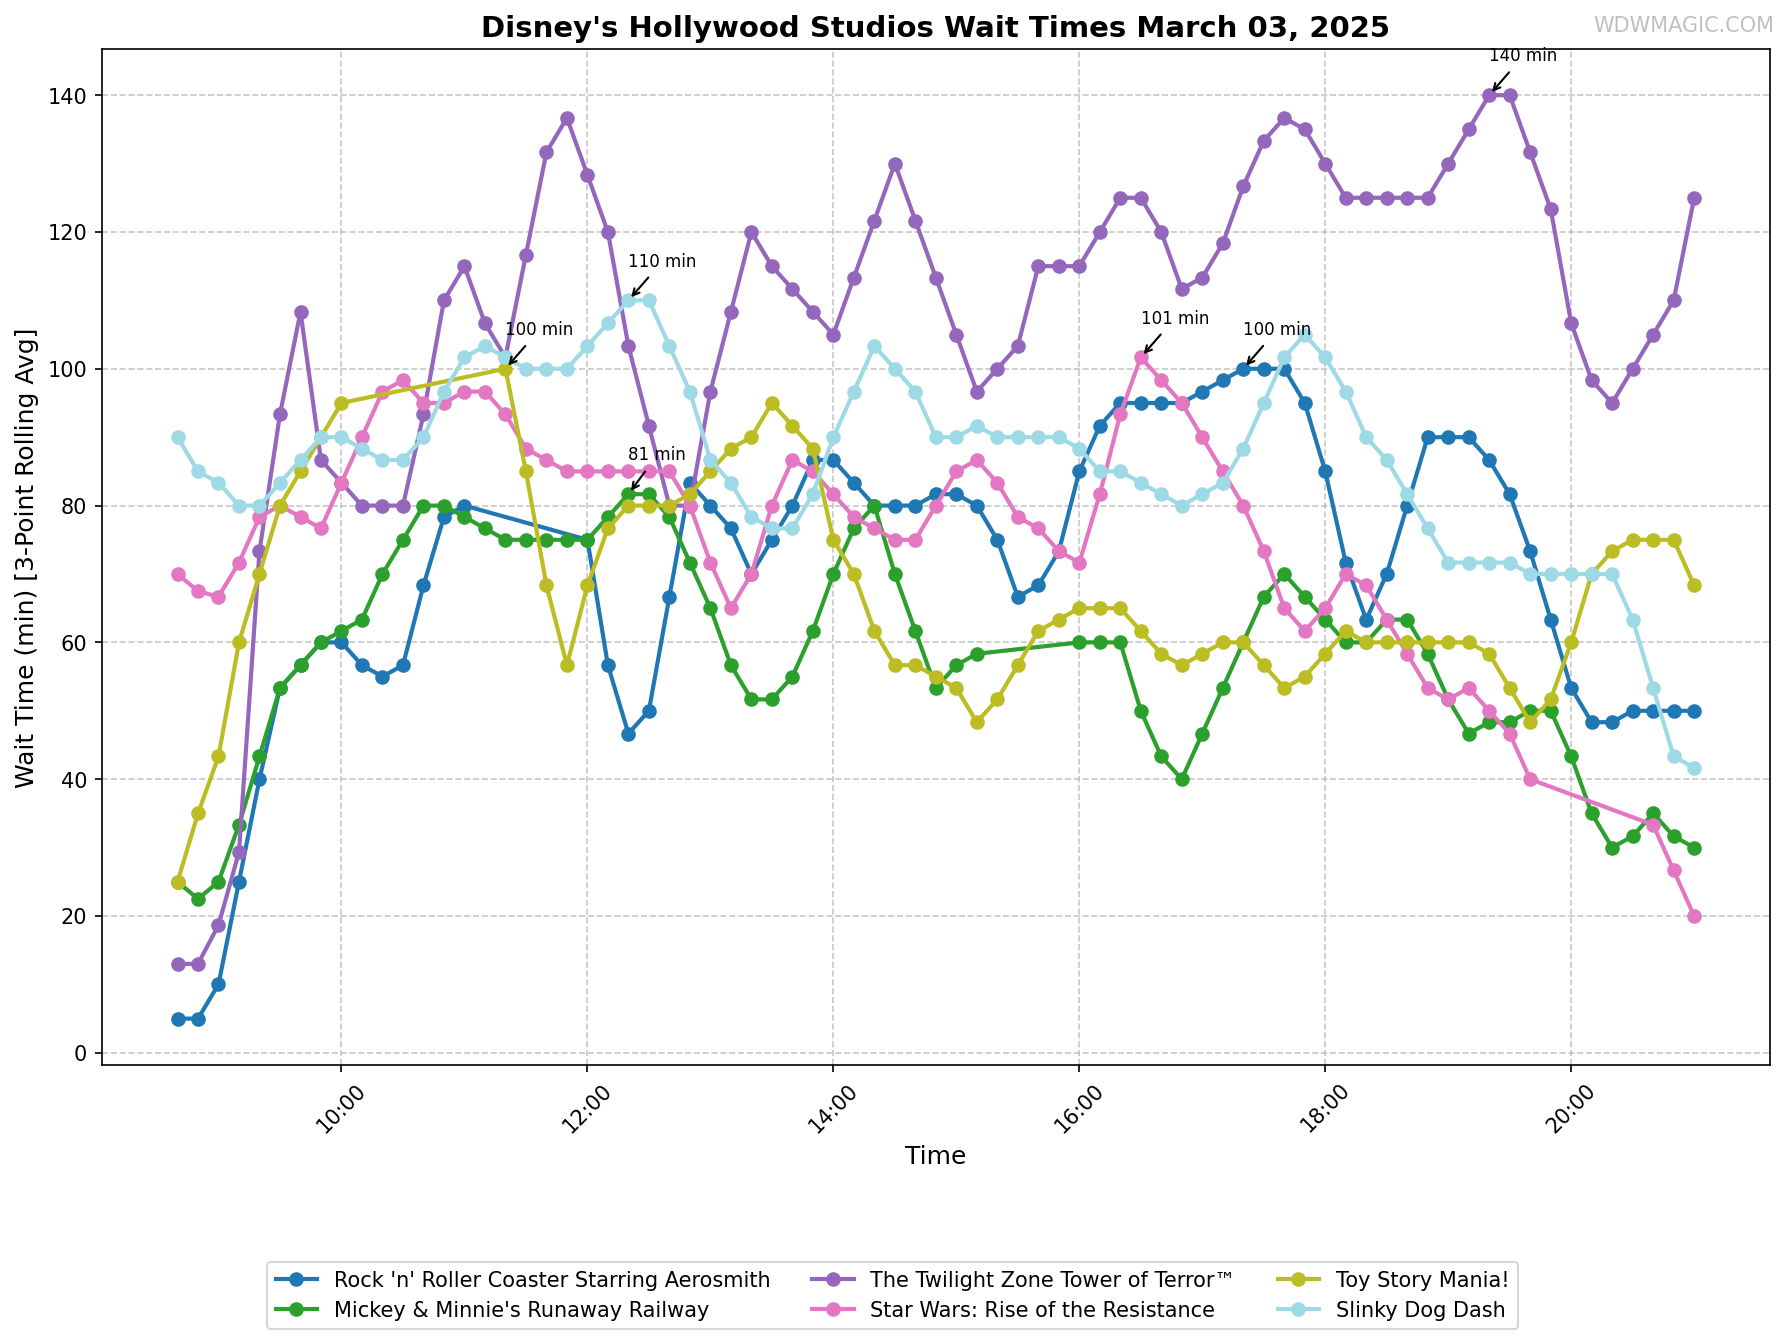1789x1344 pixels.
Task: Click the 110 min annotation label
Action: tap(662, 262)
